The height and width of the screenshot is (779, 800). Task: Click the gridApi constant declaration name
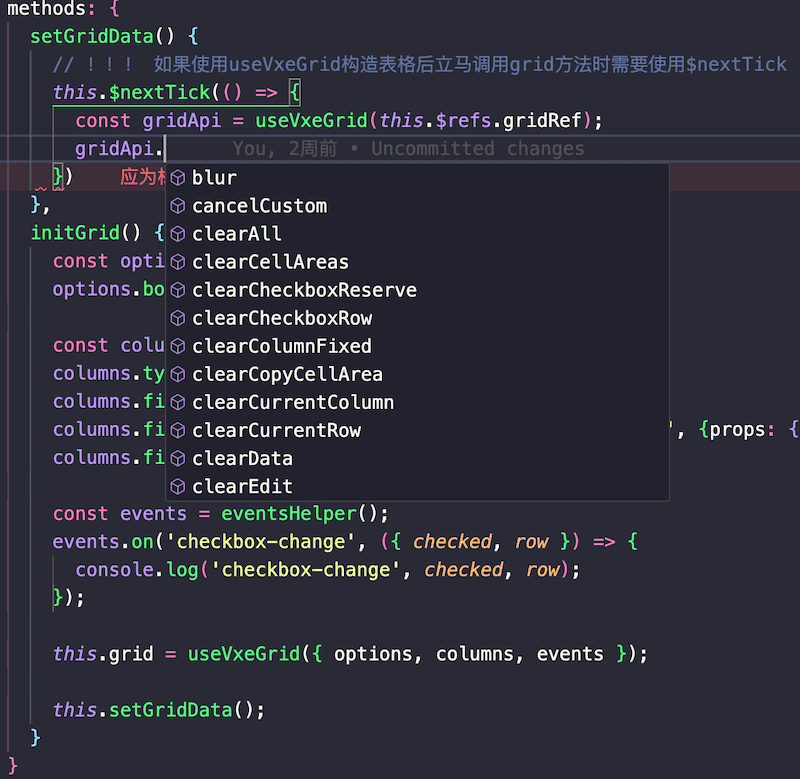(182, 121)
